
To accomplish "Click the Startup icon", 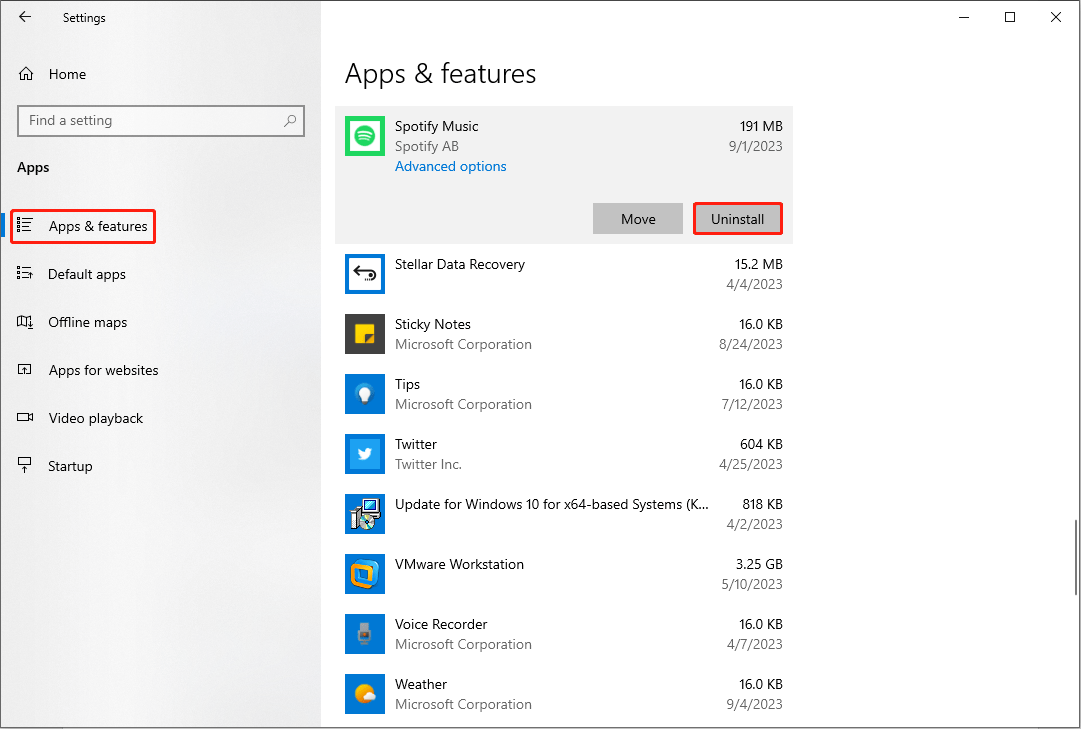I will coord(25,466).
